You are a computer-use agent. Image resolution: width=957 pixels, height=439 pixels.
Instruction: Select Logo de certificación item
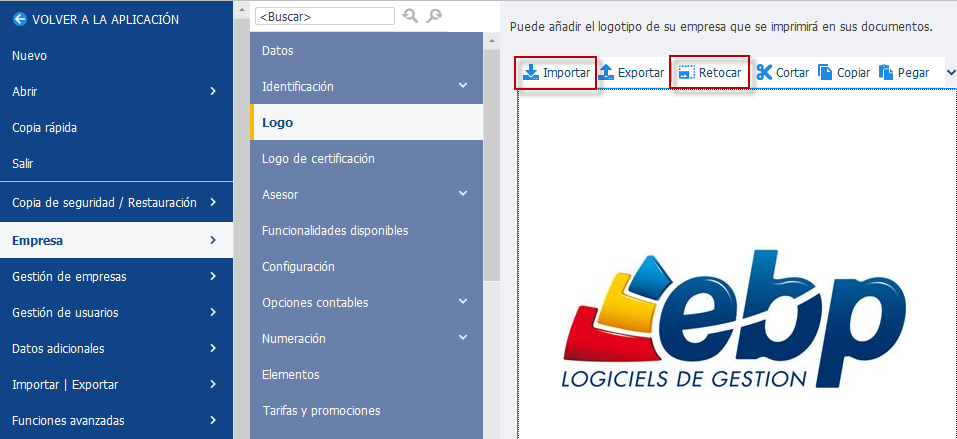366,159
